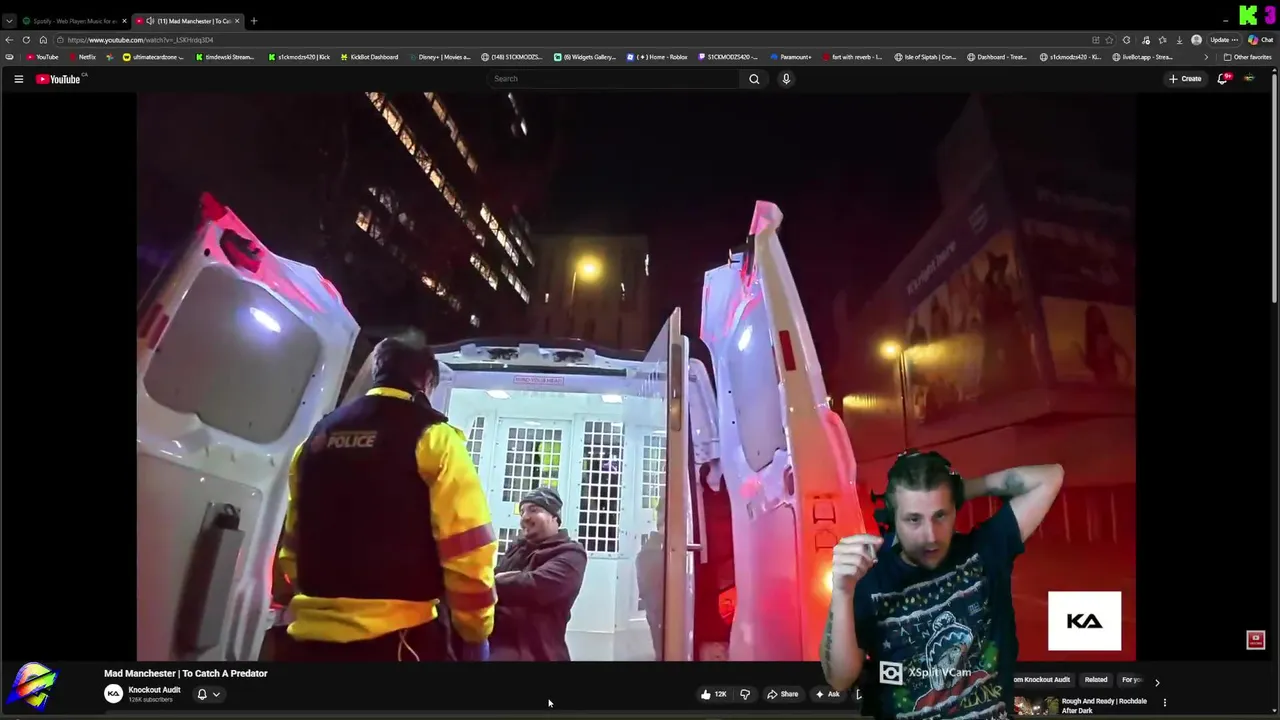Open s1ckmodzs420 Kick bookmark
The image size is (1280, 720).
[x=298, y=57]
